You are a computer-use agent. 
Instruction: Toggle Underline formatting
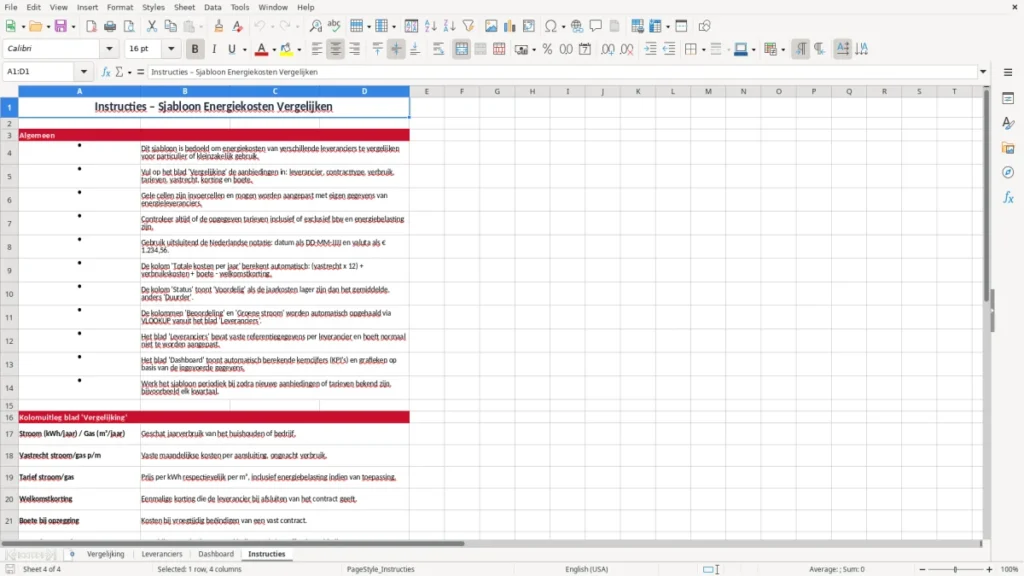(231, 49)
